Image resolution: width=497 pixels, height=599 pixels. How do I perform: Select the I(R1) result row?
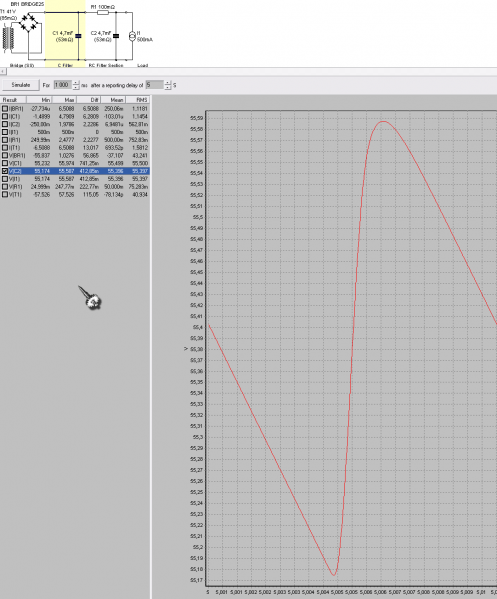[x=75, y=140]
